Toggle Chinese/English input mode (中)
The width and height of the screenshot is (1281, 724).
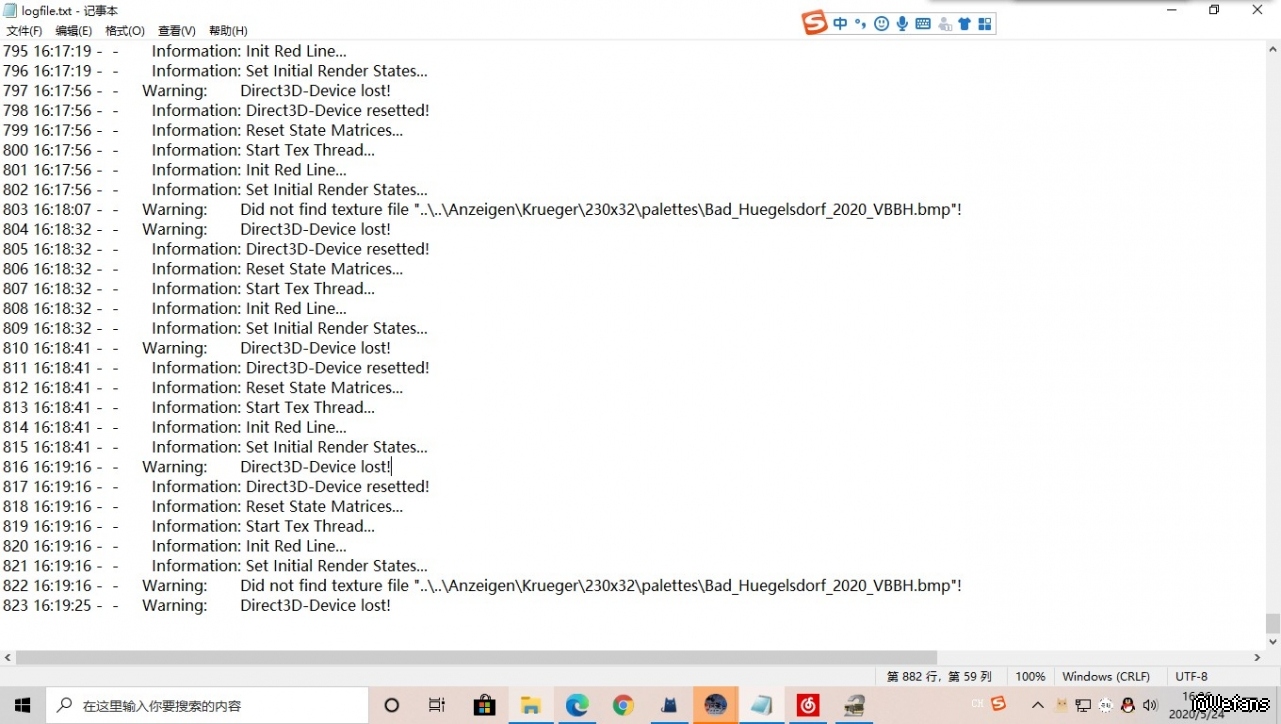[840, 24]
